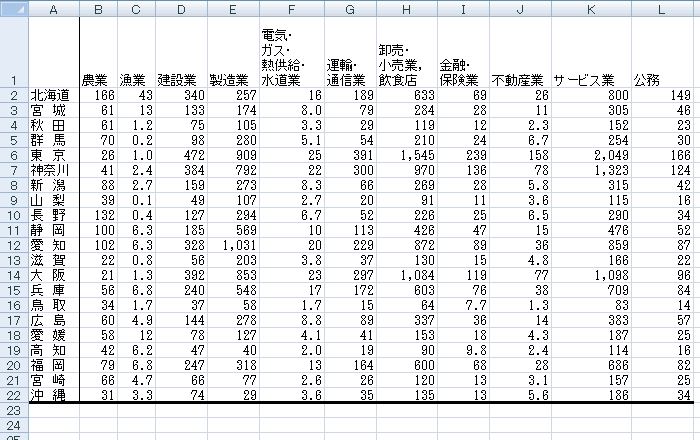Click Tokyo's manufacturing value 909
Viewport: 700px width, 440px height.
click(233, 155)
